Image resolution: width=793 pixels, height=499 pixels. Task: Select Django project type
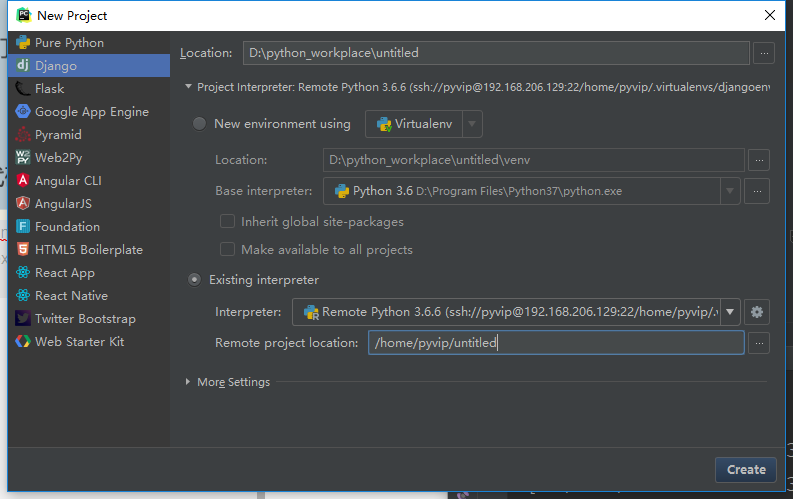point(89,66)
